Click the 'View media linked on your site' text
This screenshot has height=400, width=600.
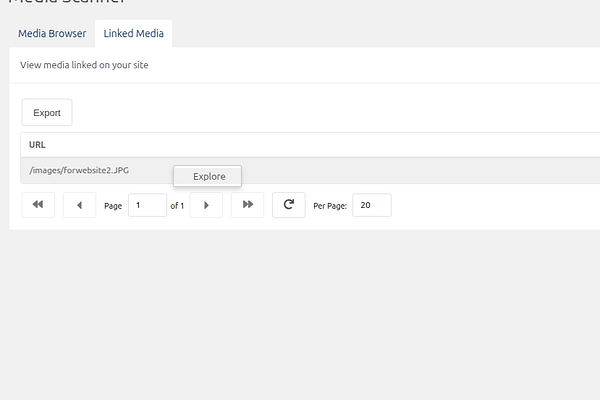tap(84, 65)
